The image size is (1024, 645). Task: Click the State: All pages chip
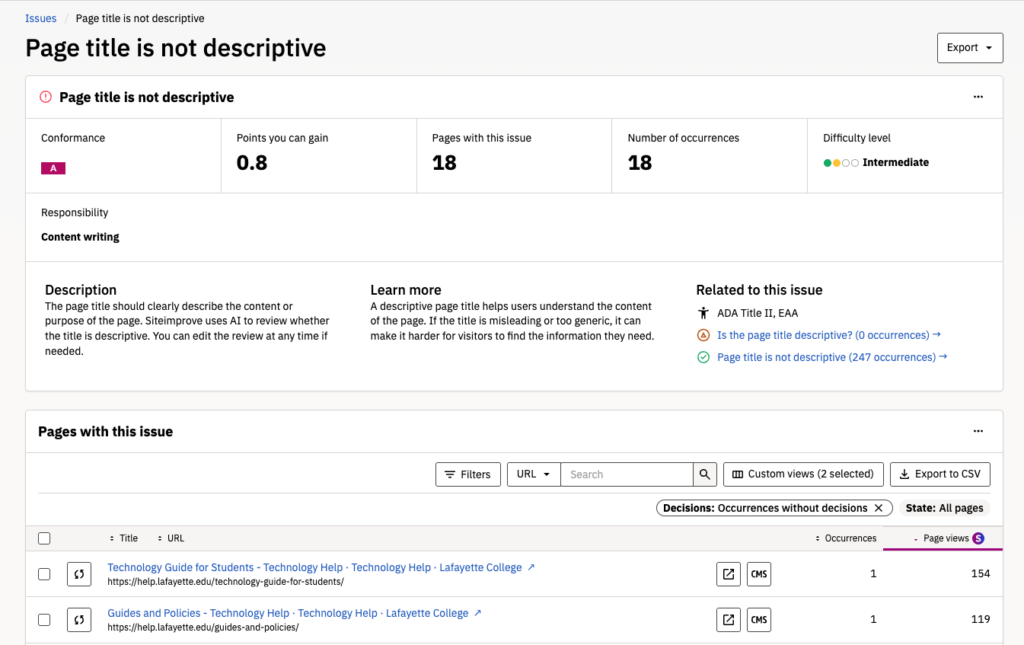point(944,508)
